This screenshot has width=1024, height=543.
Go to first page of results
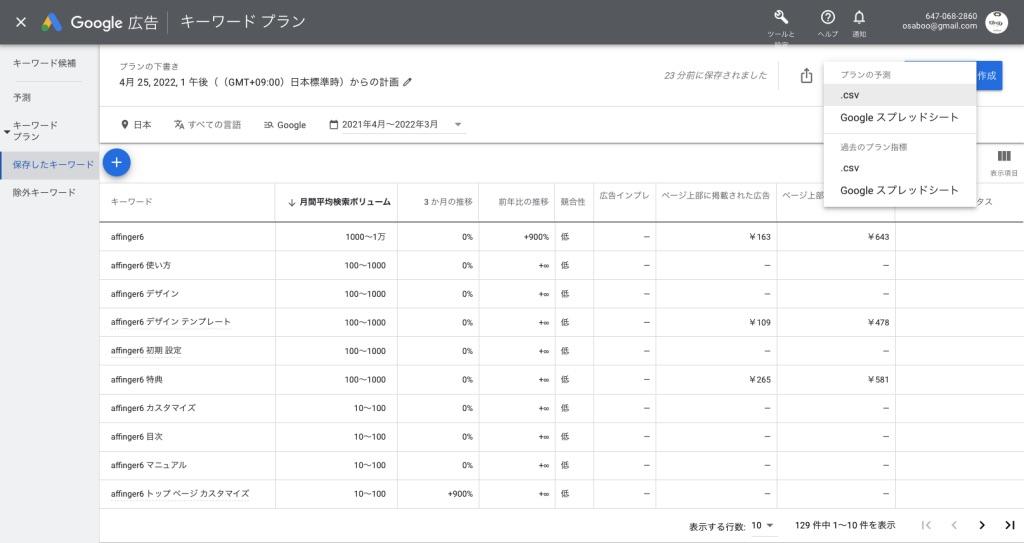pyautogui.click(x=926, y=525)
